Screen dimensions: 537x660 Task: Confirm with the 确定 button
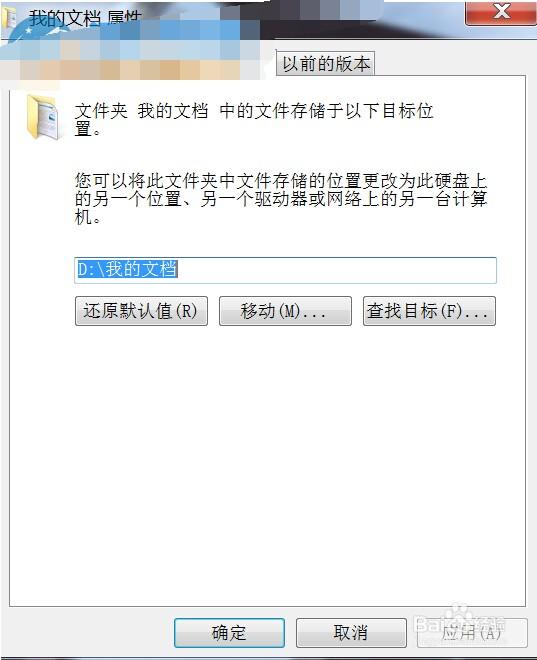(x=229, y=632)
